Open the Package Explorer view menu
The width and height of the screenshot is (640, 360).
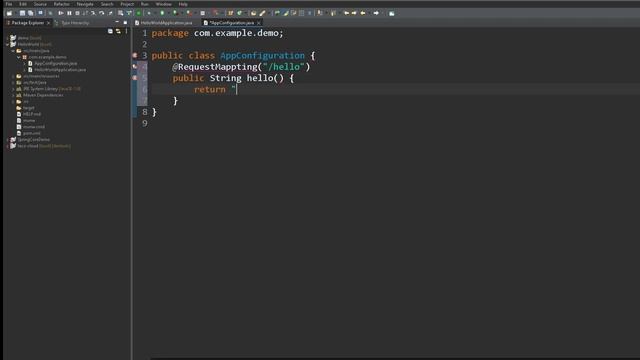(126, 31)
